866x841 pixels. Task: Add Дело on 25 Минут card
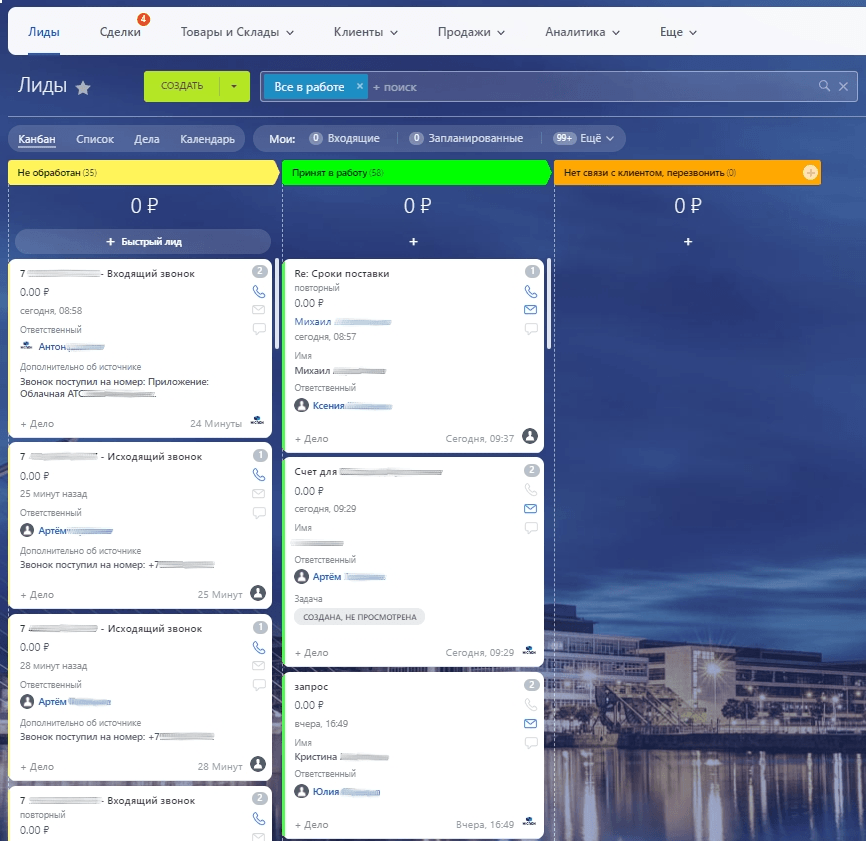pyautogui.click(x=37, y=595)
